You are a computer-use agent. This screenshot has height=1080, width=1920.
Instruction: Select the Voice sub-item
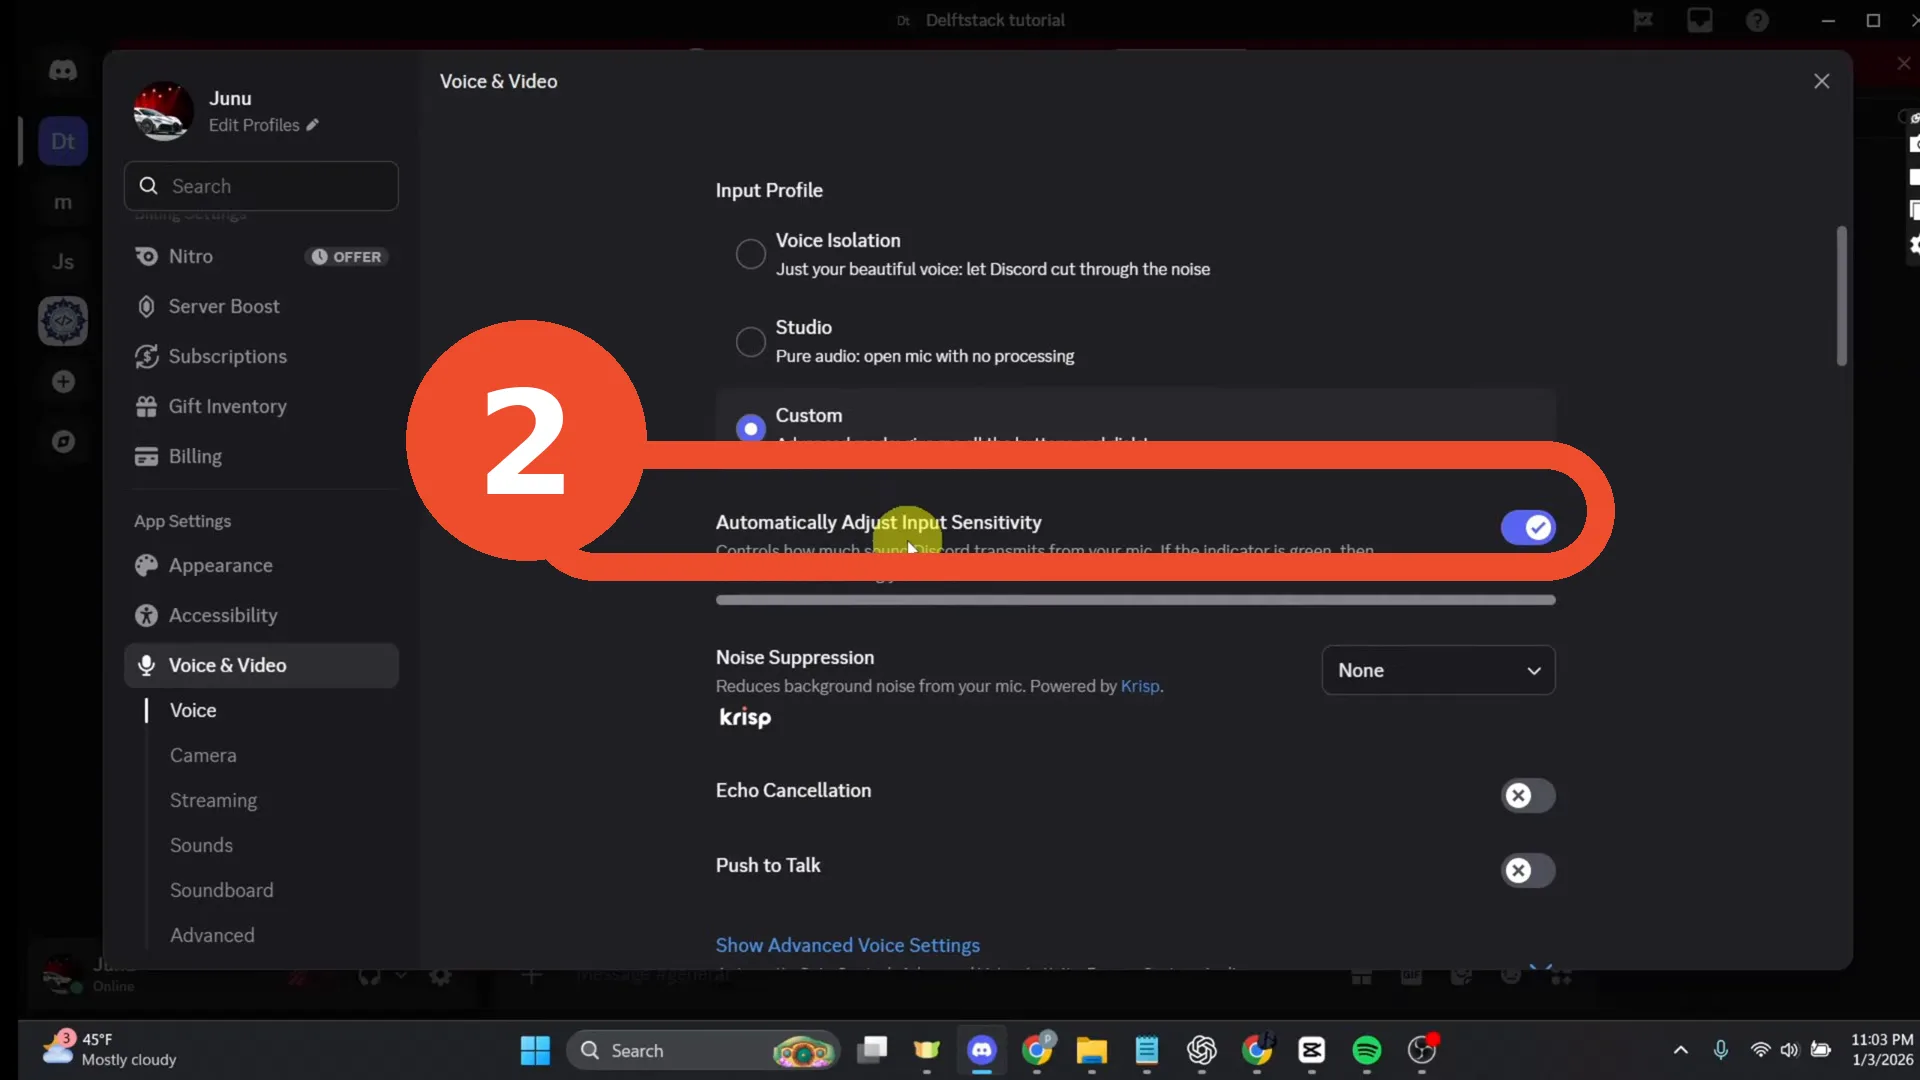(x=193, y=710)
